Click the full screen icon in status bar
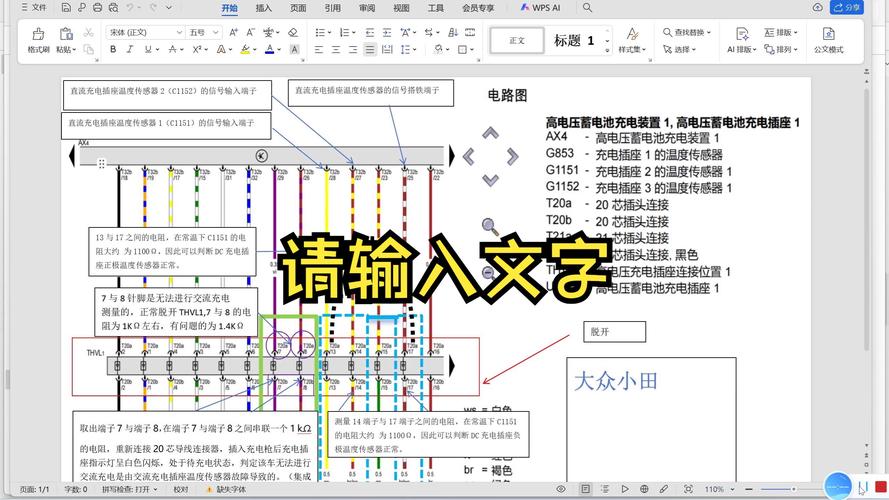The image size is (889, 500). pos(688,489)
